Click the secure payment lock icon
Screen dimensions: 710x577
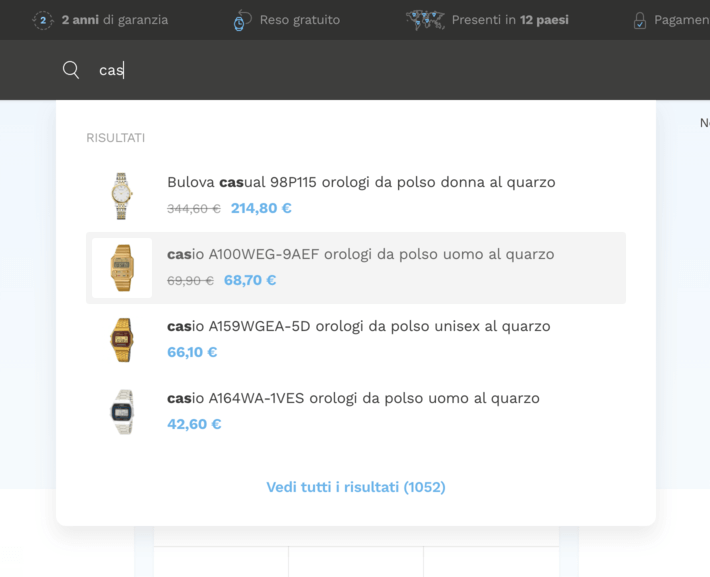pyautogui.click(x=640, y=20)
